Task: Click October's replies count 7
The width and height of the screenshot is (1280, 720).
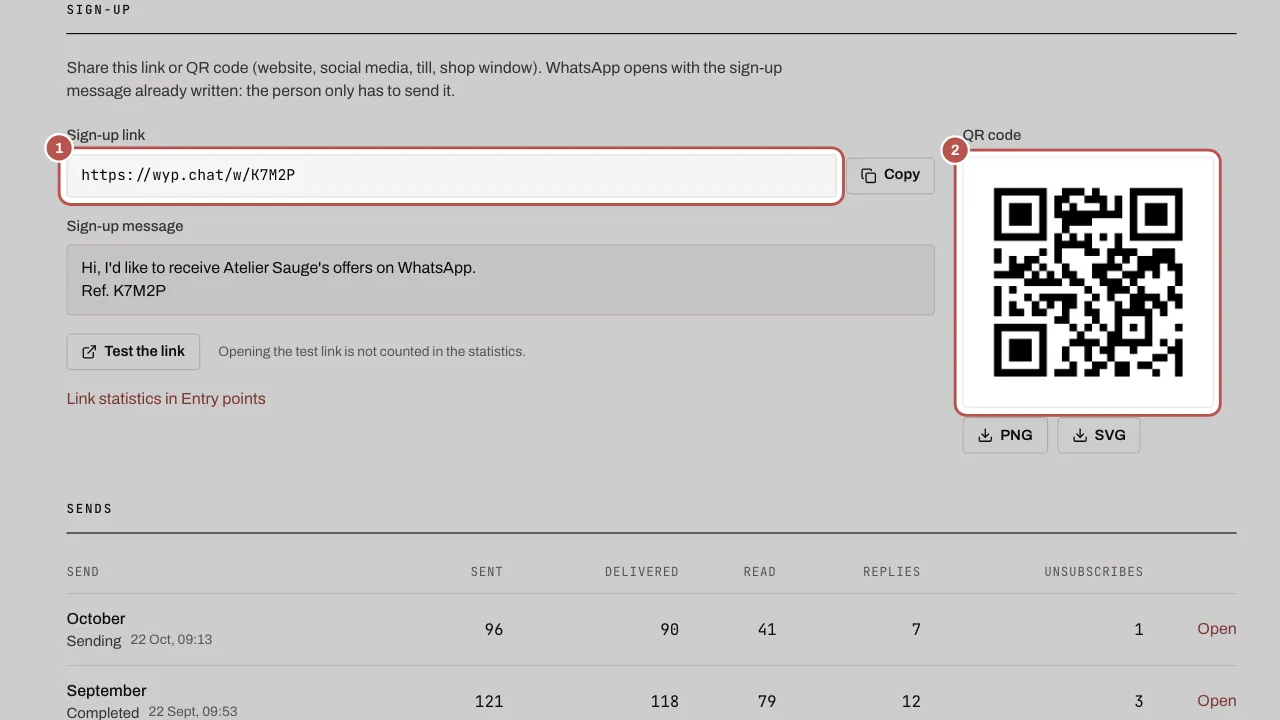Action: (916, 629)
